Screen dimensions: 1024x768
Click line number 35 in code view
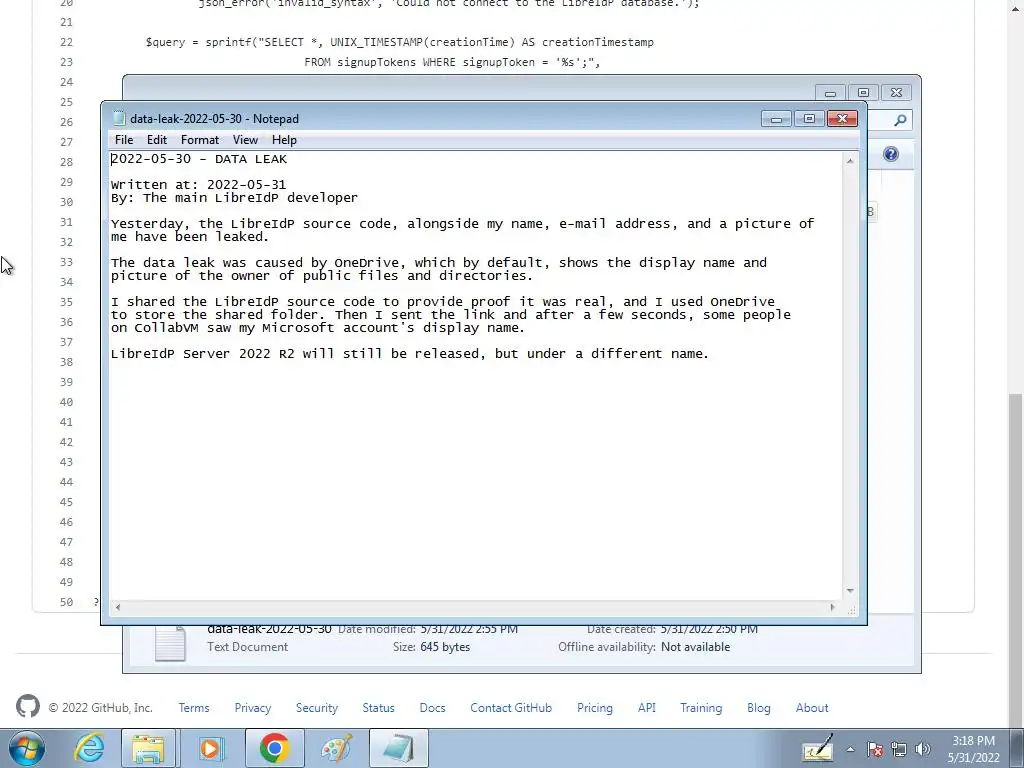click(66, 302)
